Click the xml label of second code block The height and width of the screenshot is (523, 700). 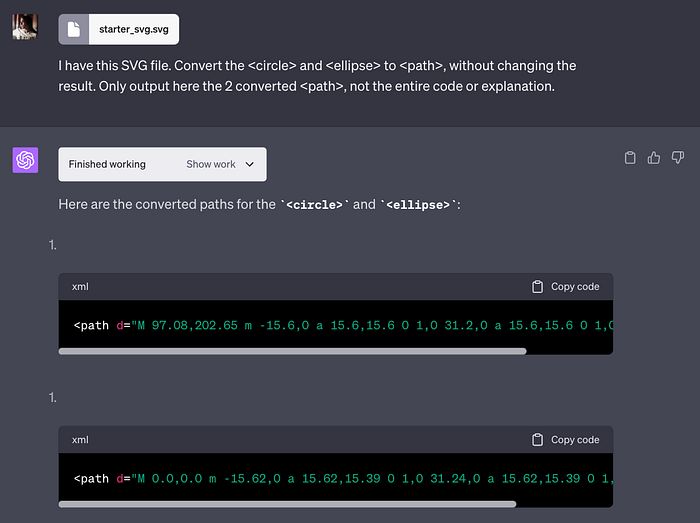pos(80,440)
